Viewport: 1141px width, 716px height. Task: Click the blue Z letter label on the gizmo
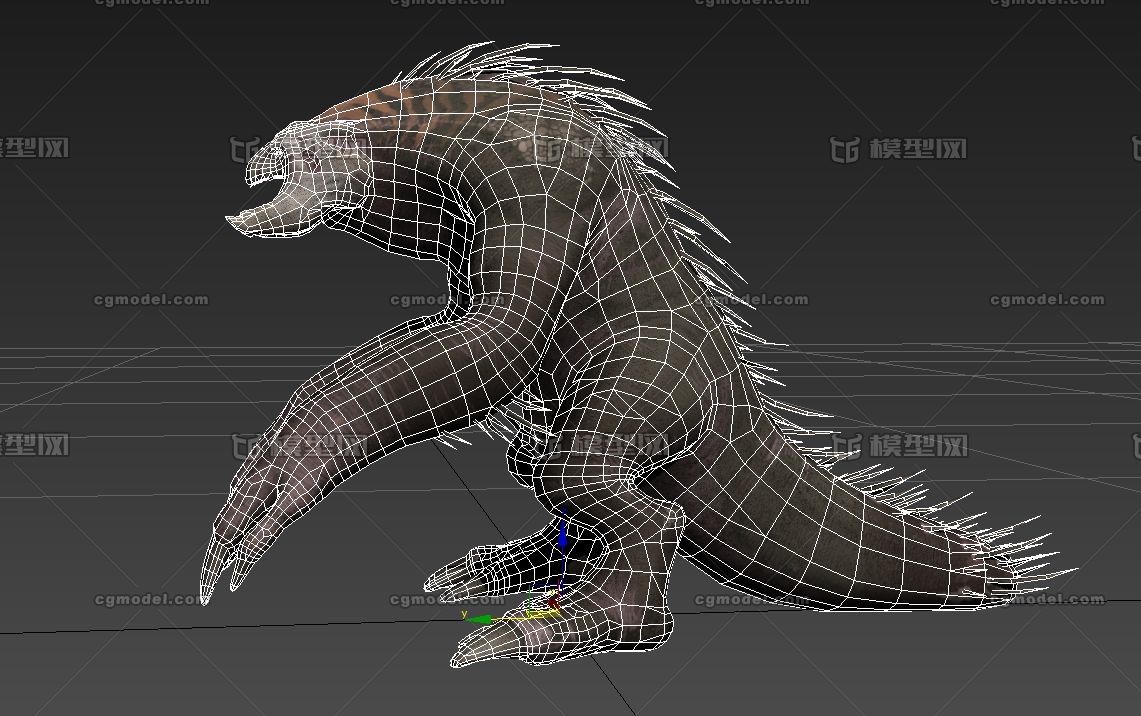click(x=563, y=509)
